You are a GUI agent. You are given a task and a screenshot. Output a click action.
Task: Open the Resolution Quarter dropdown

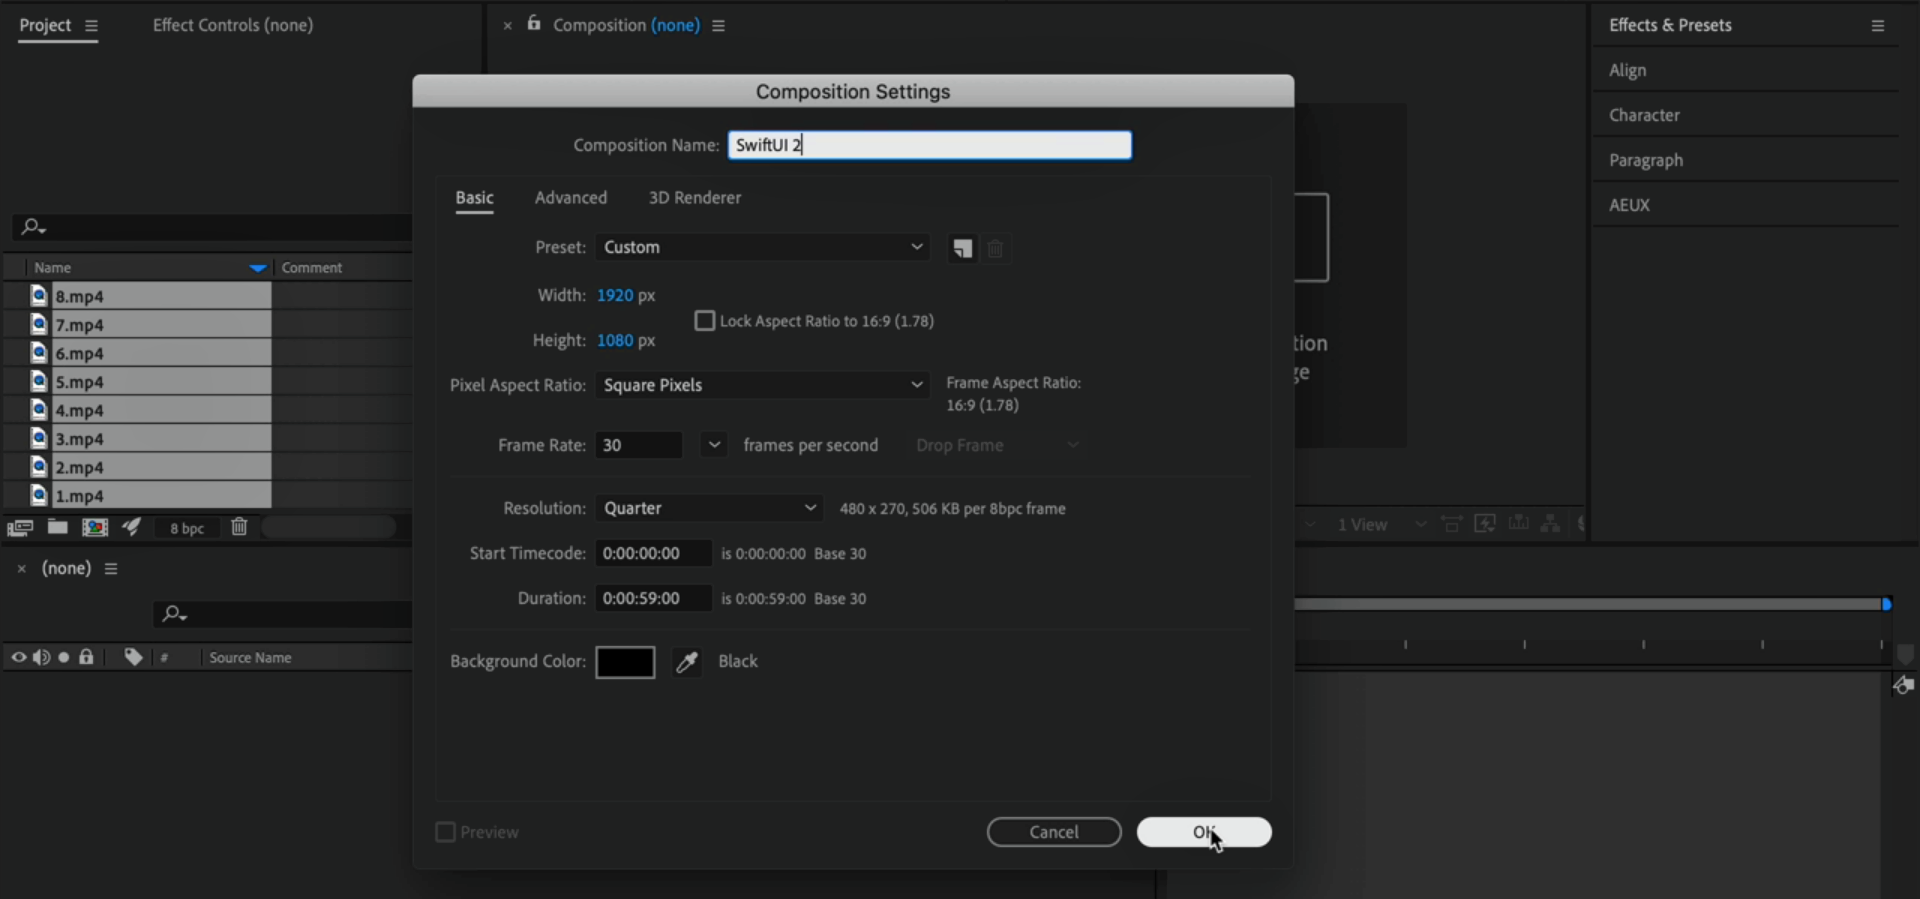coord(709,508)
